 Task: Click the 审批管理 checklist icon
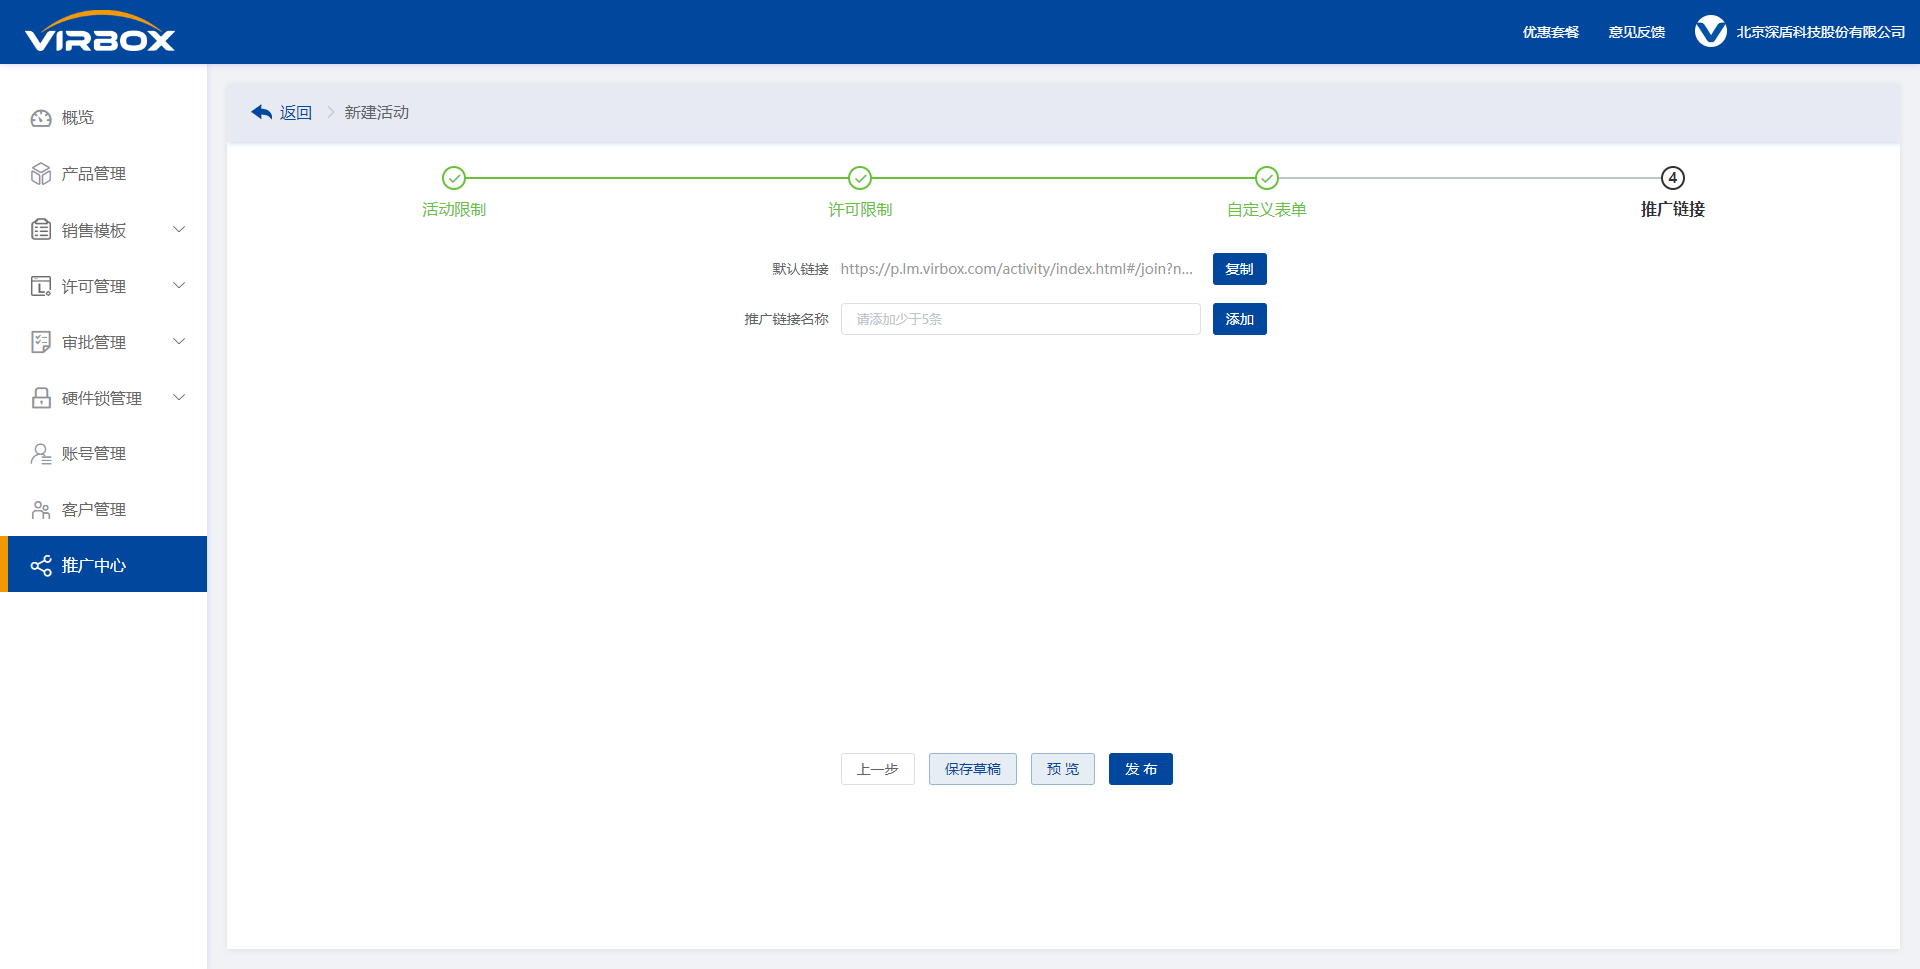tap(41, 342)
